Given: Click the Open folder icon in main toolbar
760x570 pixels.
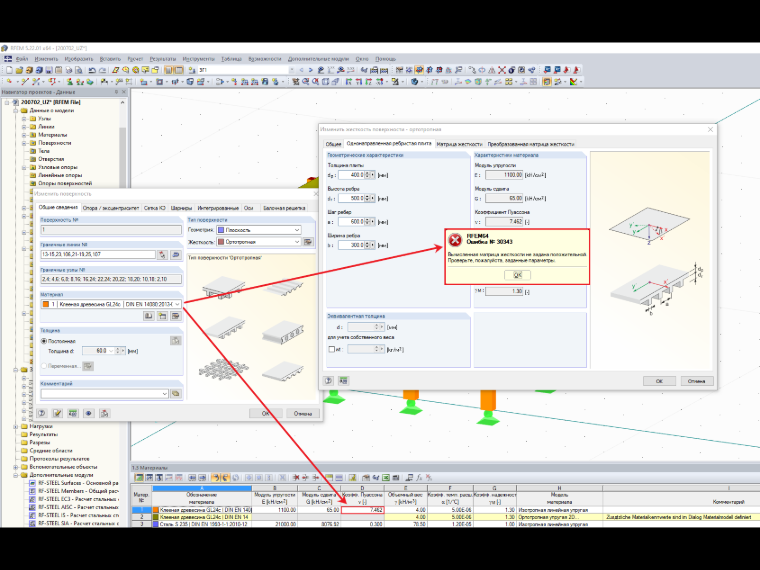Looking at the screenshot, I should [x=19, y=70].
